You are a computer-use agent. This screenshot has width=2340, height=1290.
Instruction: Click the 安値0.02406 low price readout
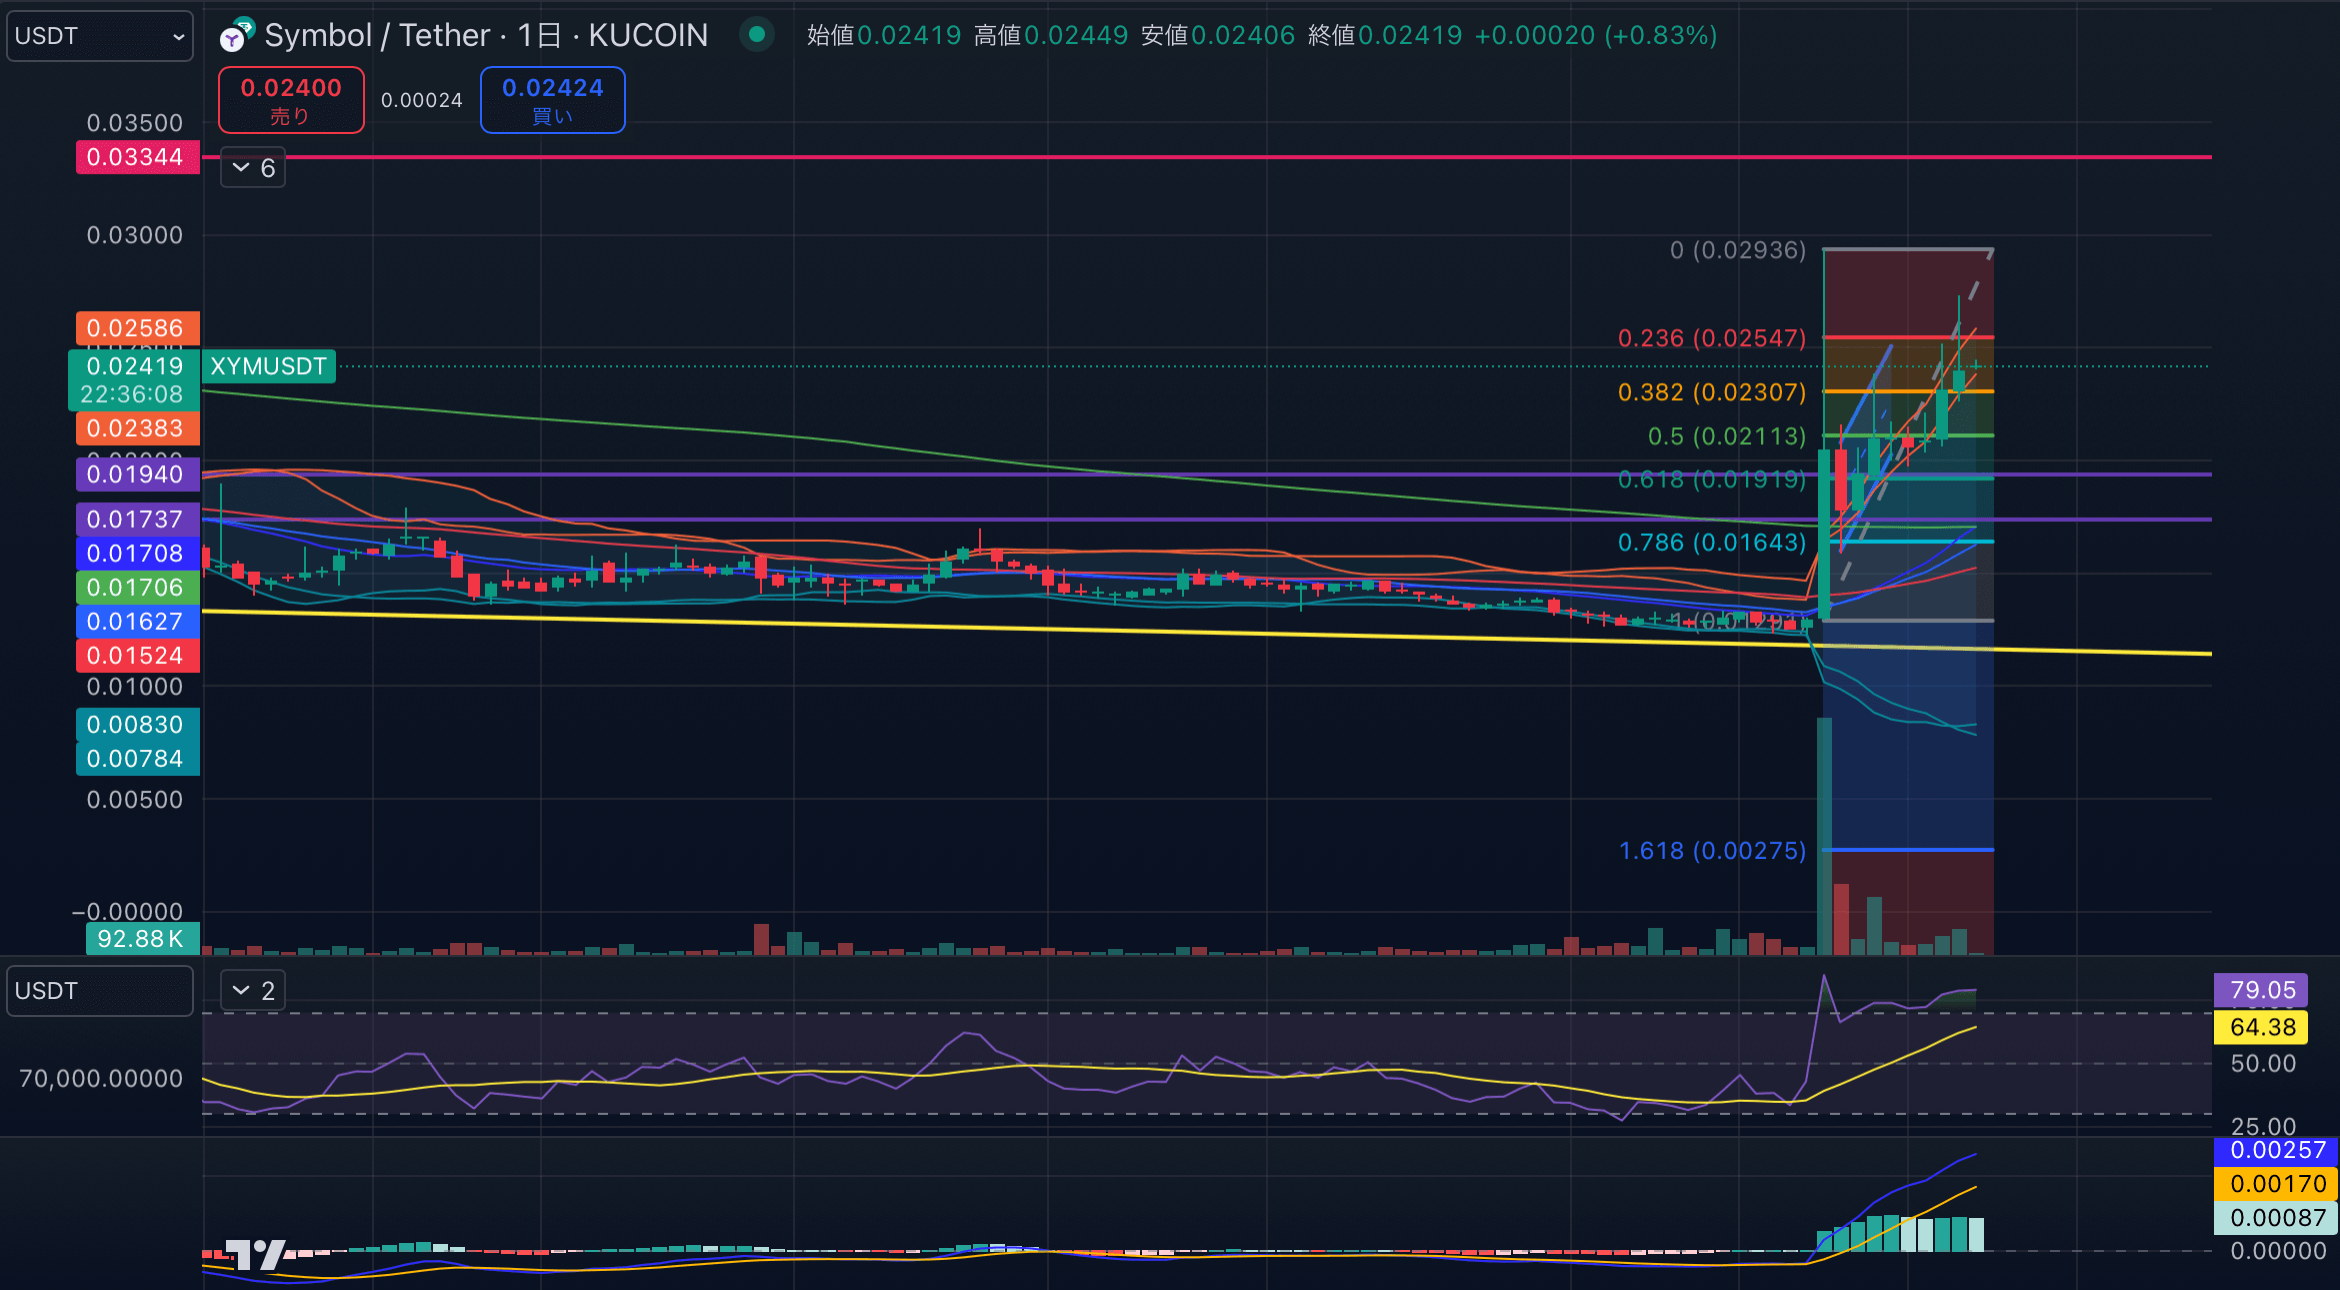coord(1218,35)
